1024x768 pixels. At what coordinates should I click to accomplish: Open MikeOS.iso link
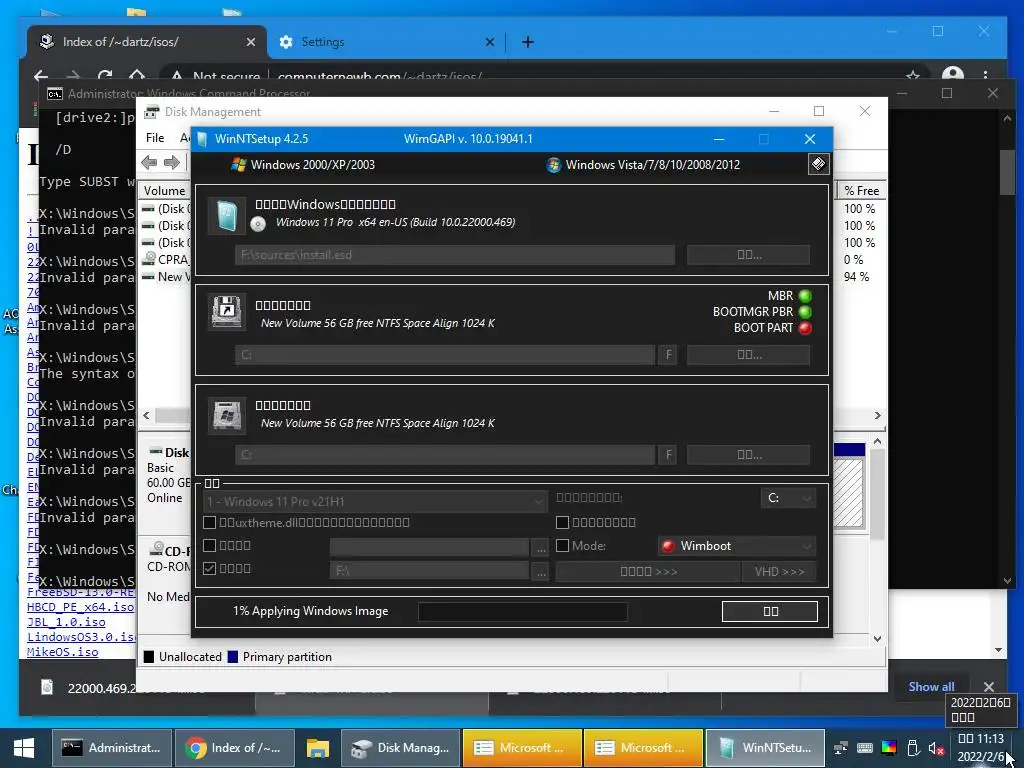[x=63, y=652]
